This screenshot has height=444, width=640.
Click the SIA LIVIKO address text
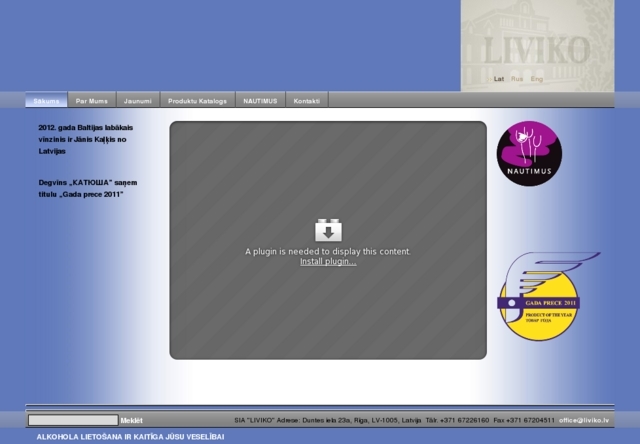click(x=328, y=420)
